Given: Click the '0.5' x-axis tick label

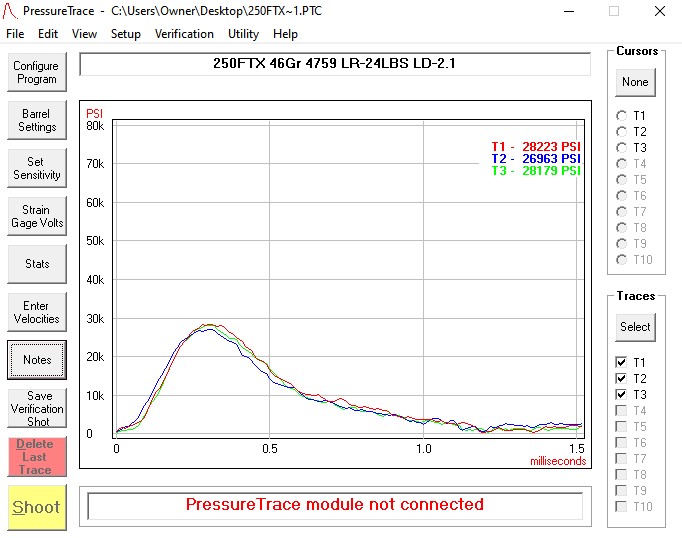Looking at the screenshot, I should pyautogui.click(x=270, y=449).
